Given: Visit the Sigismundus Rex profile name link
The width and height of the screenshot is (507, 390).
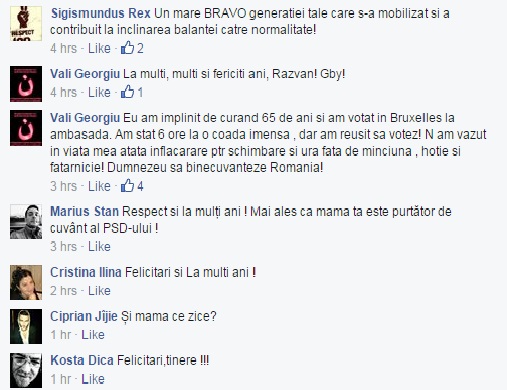Looking at the screenshot, I should point(101,13).
